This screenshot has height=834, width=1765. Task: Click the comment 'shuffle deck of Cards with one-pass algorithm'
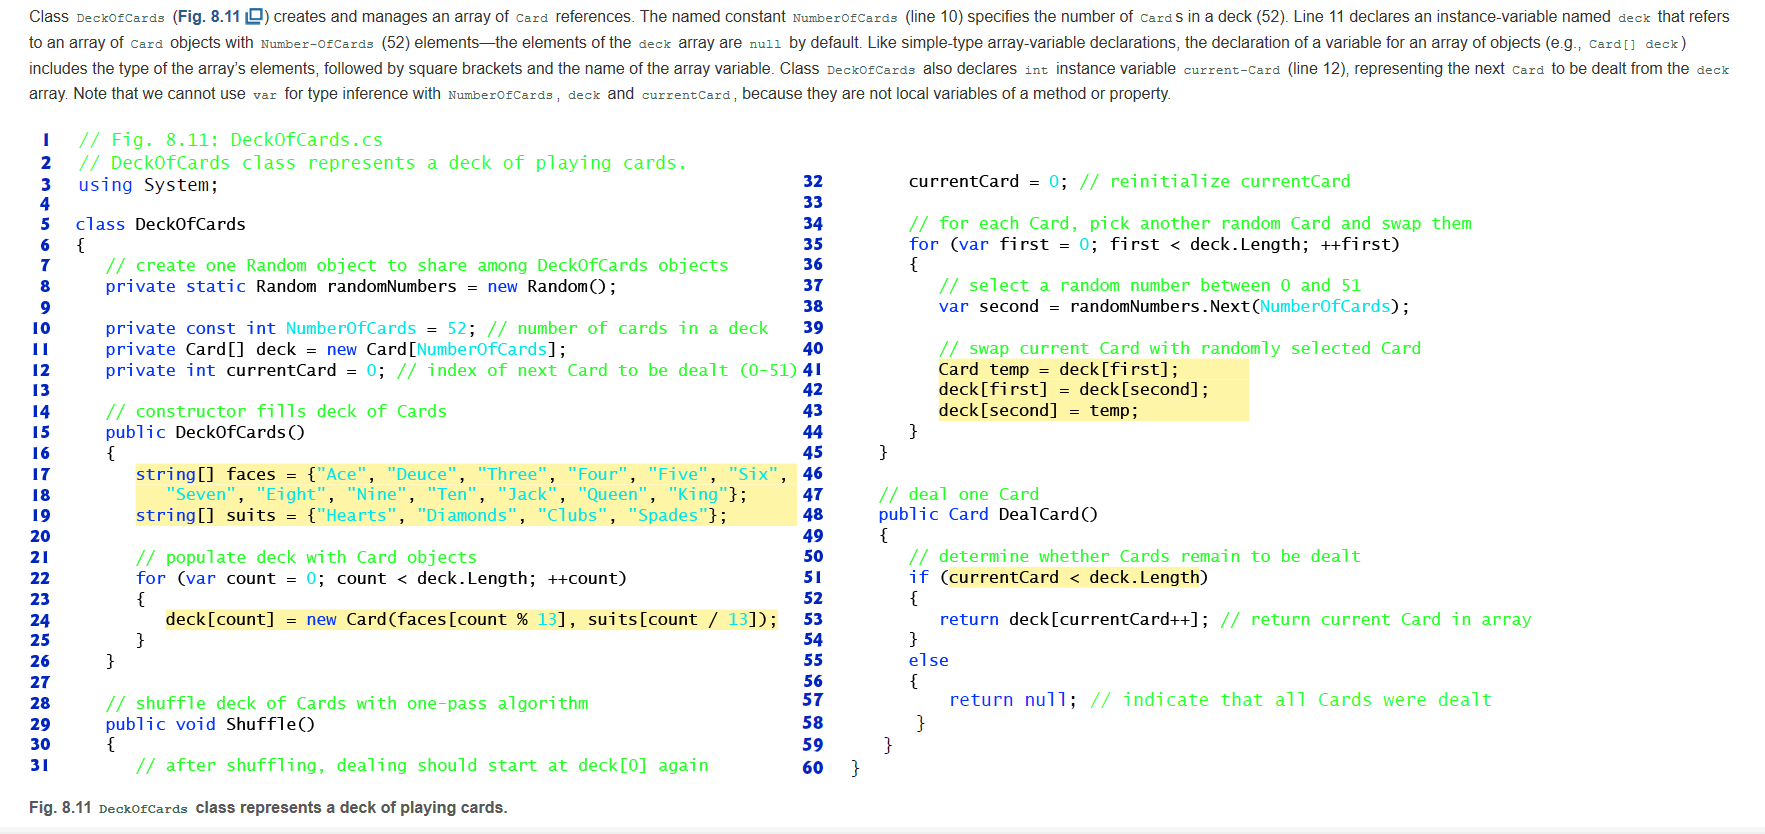tap(347, 703)
